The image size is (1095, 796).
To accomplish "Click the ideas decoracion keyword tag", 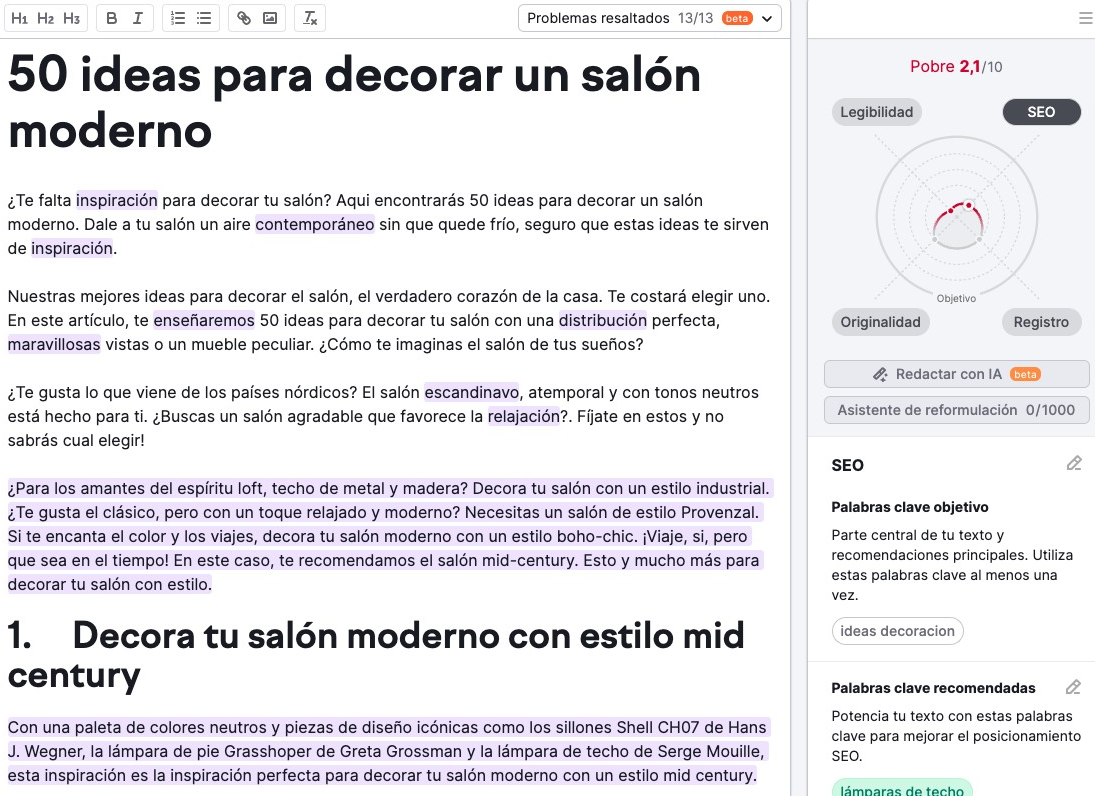I will click(897, 631).
